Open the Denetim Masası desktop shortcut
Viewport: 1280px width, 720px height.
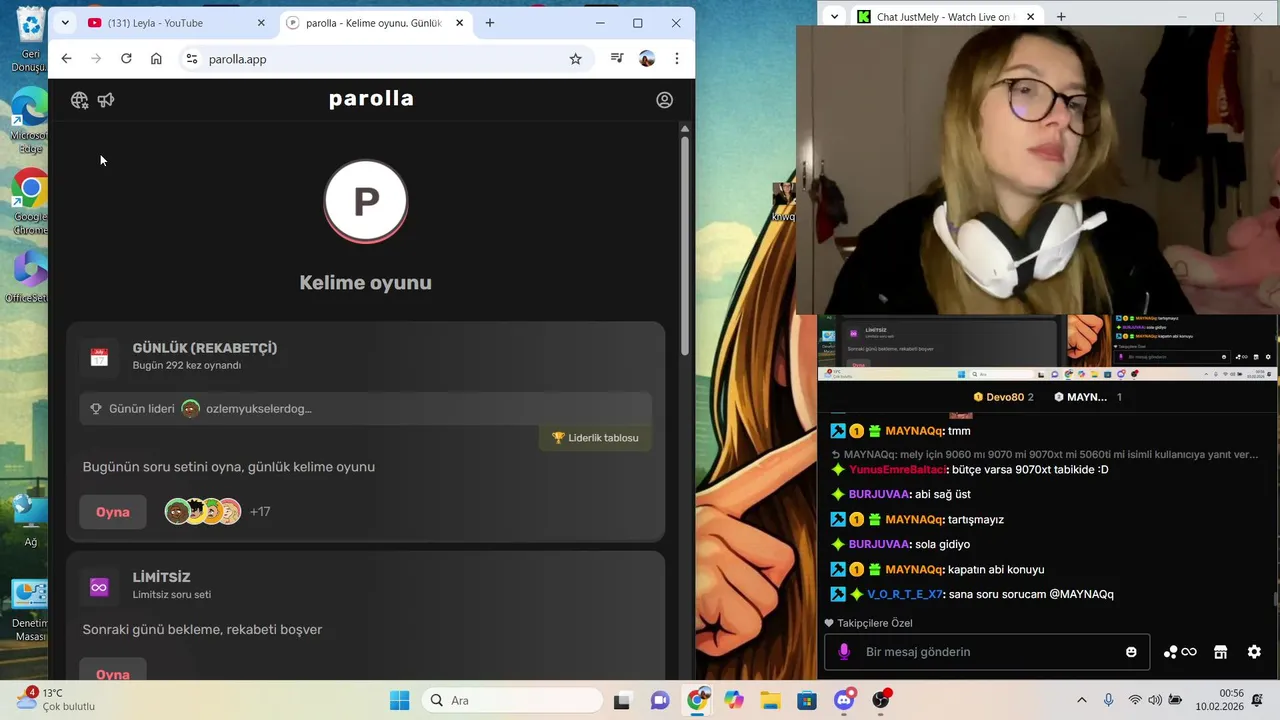click(30, 611)
